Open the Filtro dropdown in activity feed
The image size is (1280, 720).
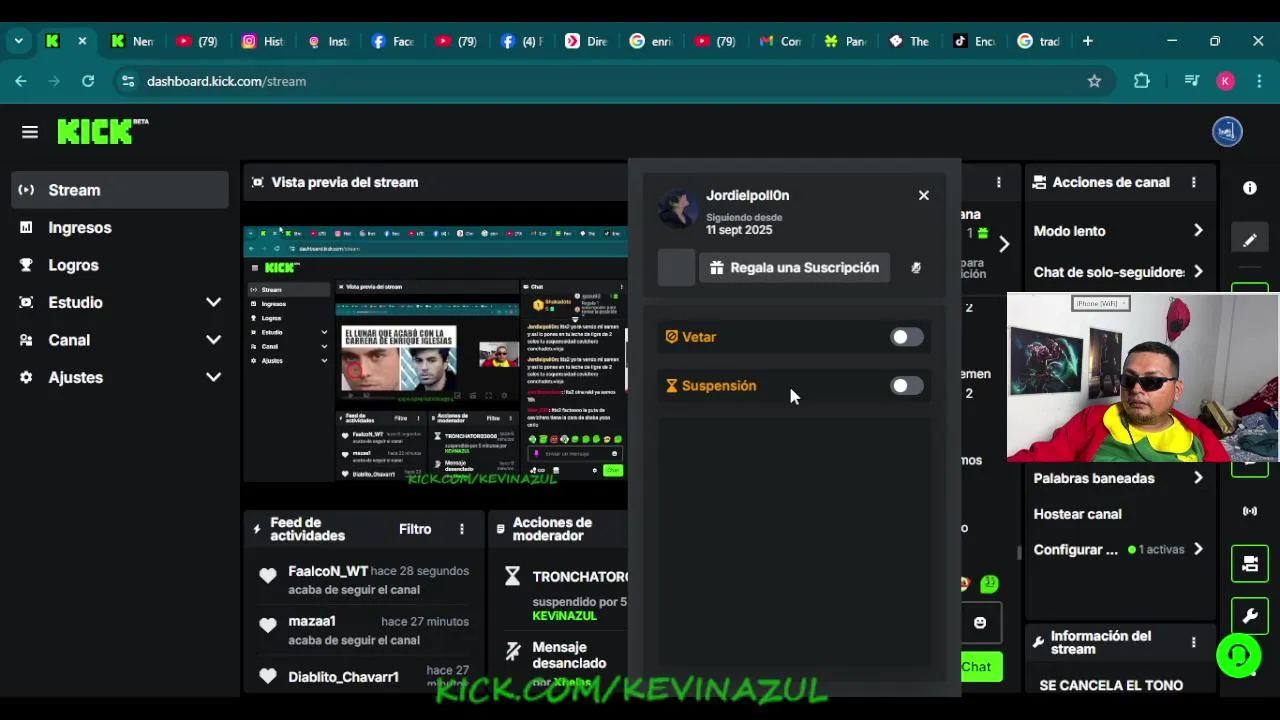[415, 529]
